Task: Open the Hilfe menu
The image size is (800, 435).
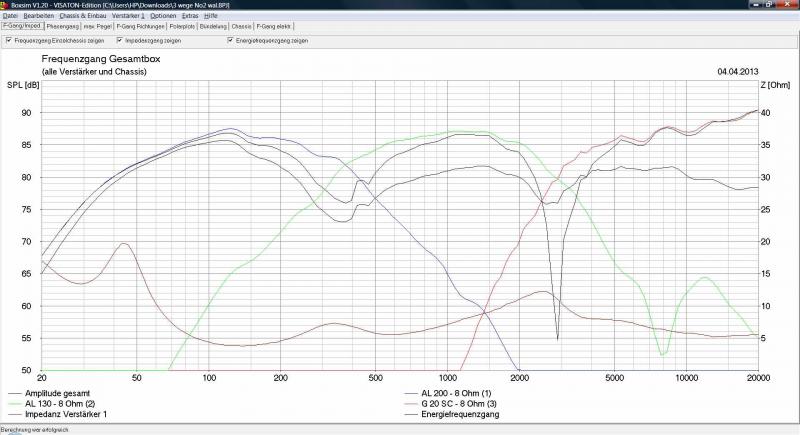Action: 211,16
